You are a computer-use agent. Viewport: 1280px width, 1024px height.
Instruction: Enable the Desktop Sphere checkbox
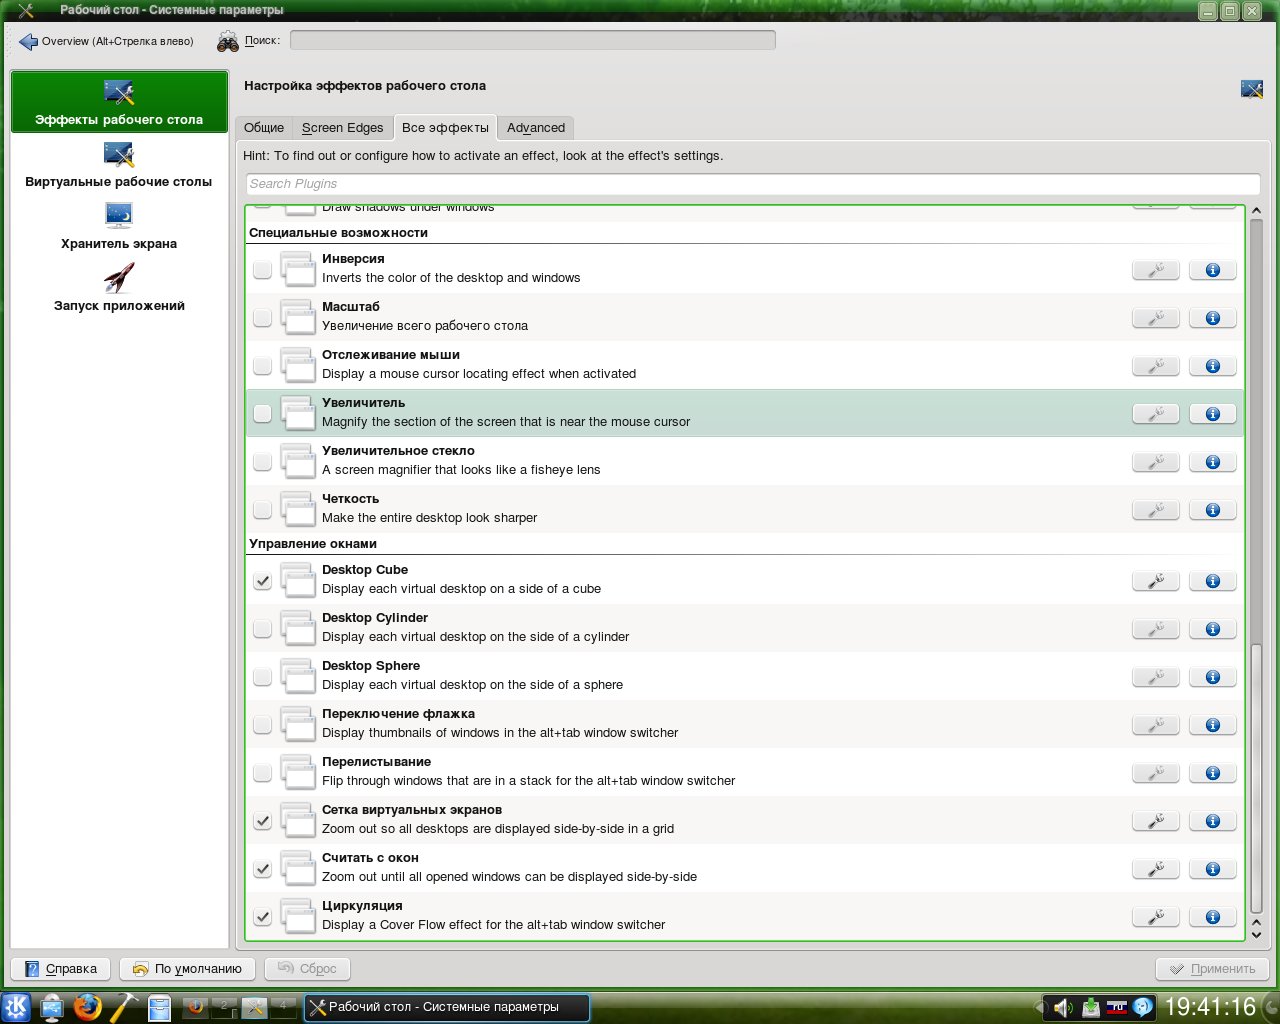262,677
